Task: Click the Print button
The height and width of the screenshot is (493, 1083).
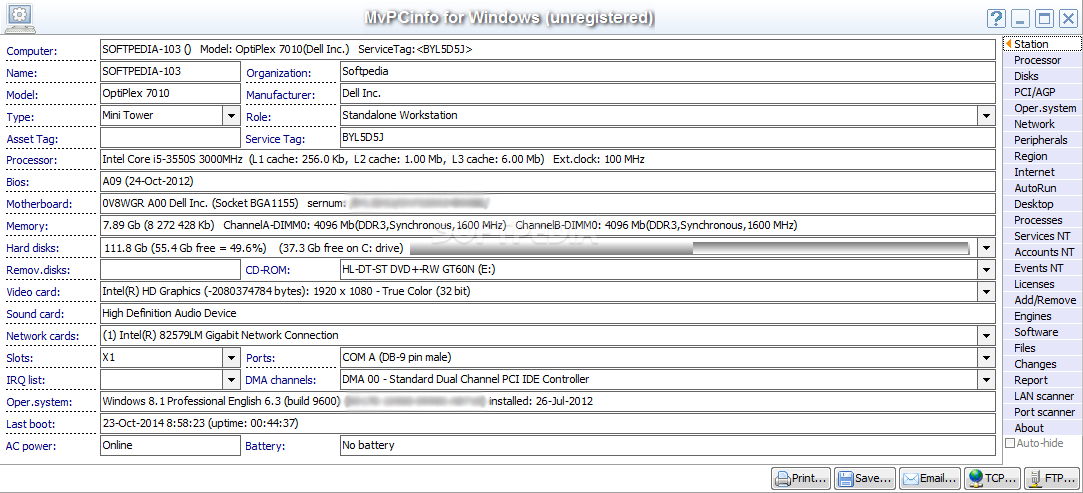Action: (801, 477)
